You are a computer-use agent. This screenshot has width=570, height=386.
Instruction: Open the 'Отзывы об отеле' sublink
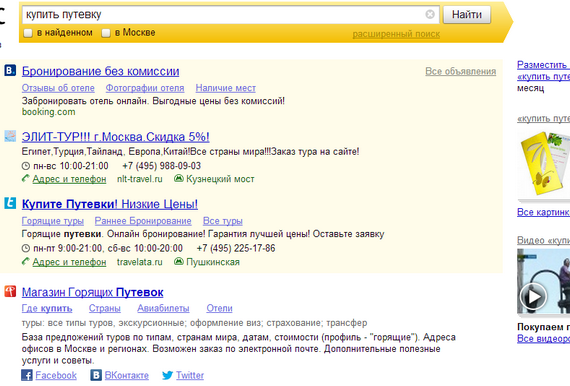[58, 88]
